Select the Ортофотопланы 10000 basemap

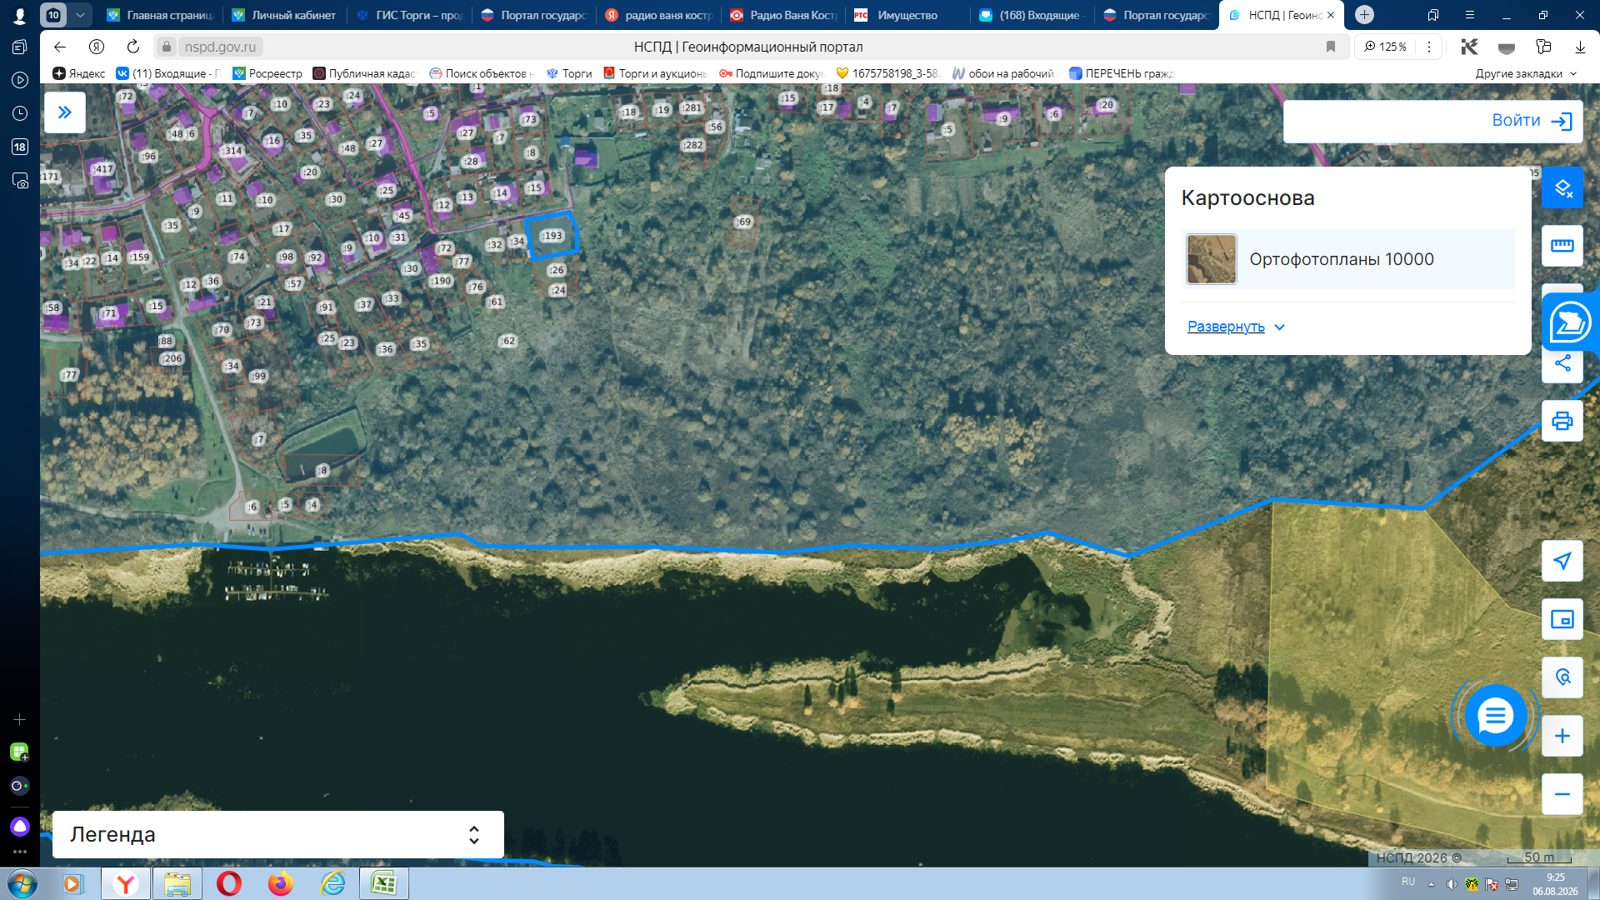click(1350, 259)
